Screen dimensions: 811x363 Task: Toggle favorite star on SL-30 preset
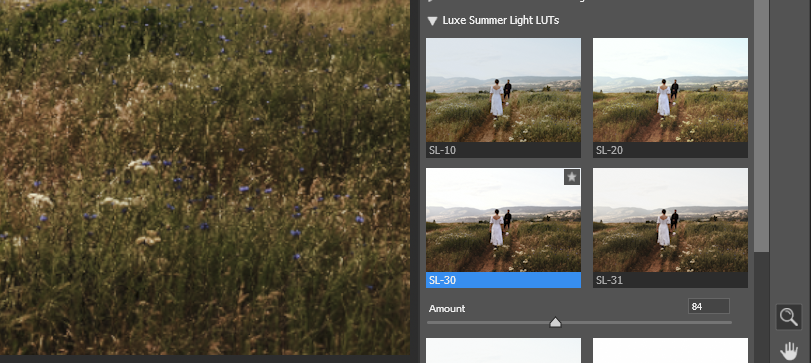click(x=572, y=177)
